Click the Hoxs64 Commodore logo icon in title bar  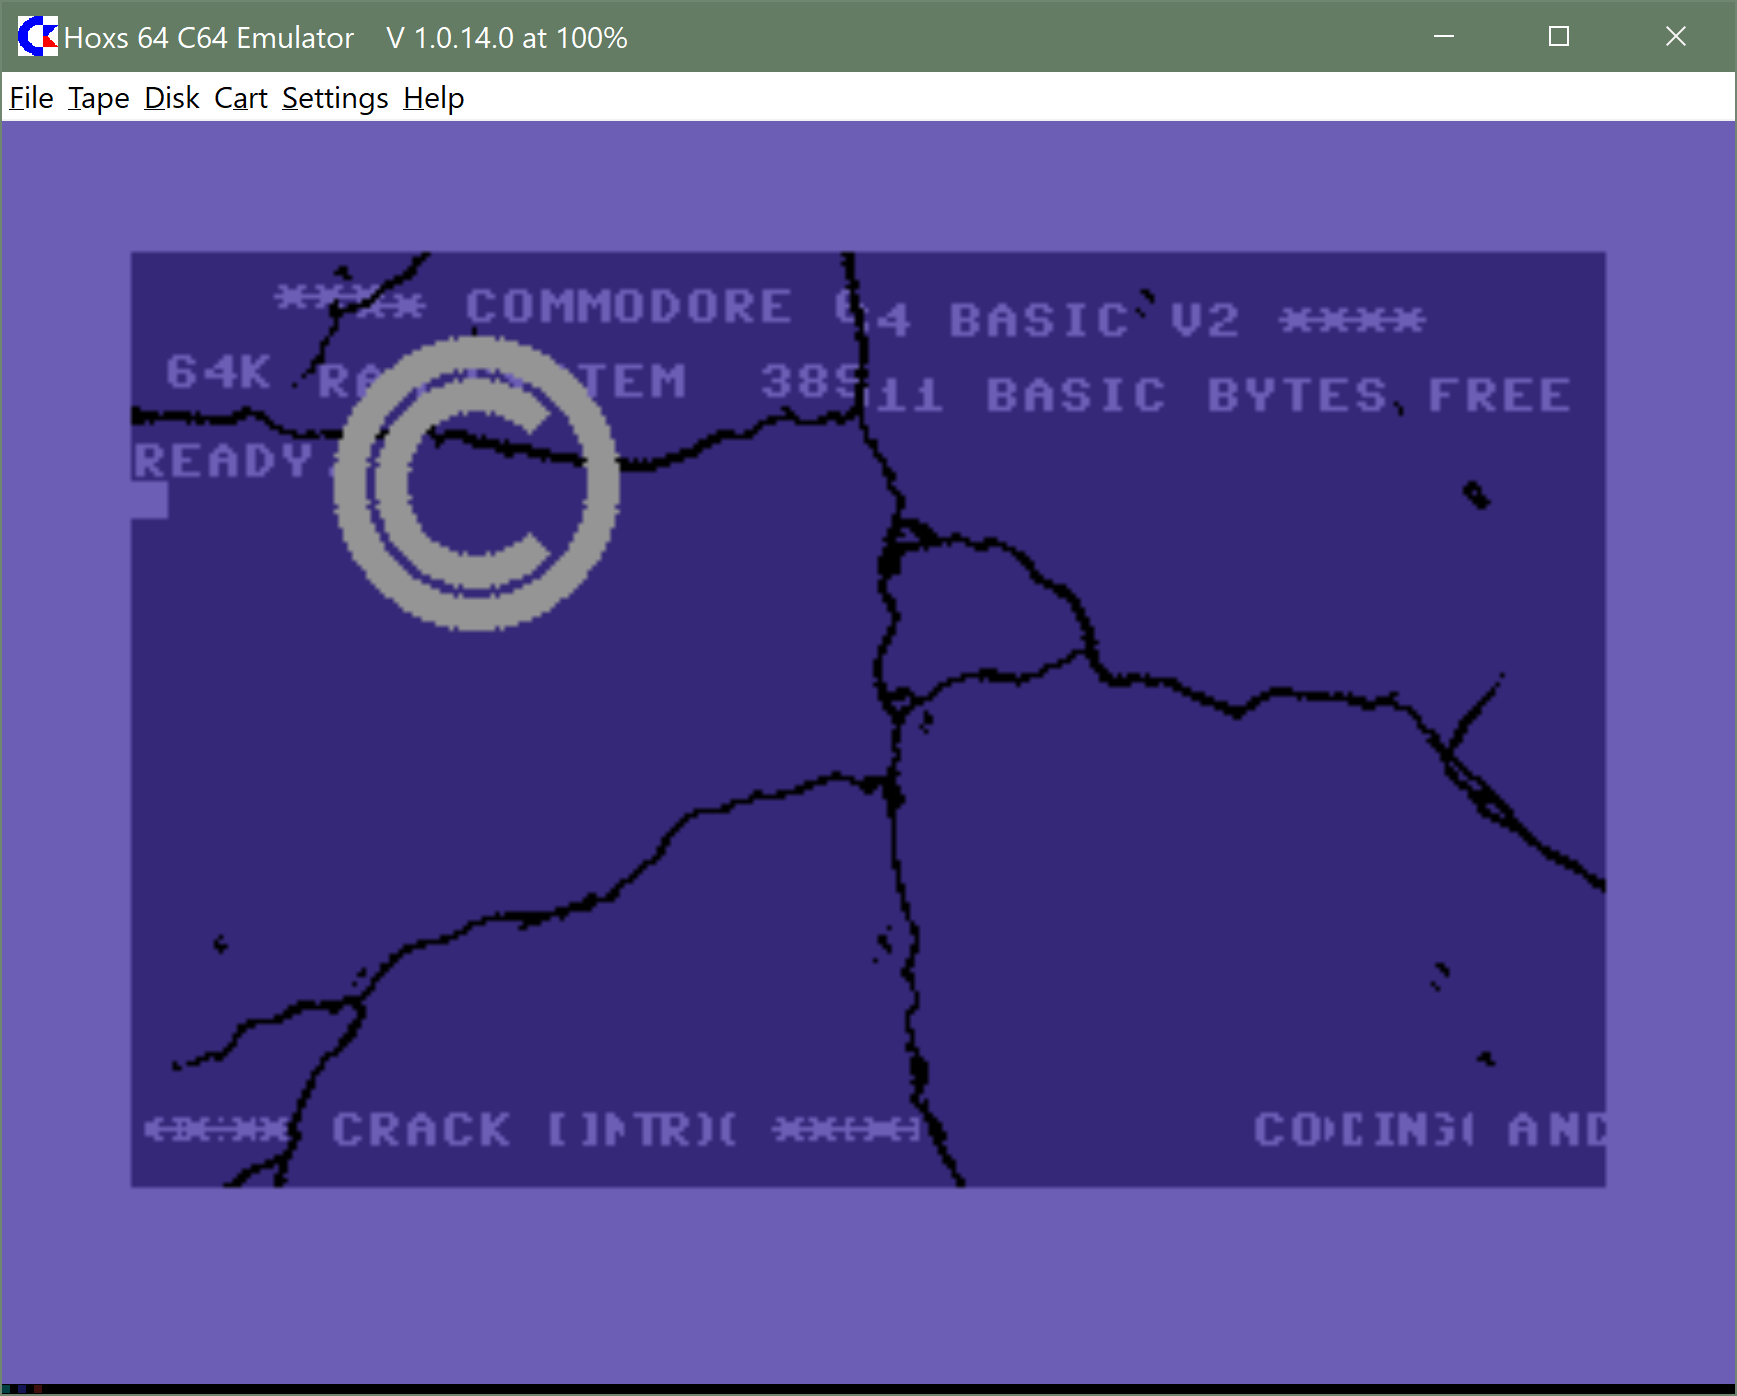37,37
